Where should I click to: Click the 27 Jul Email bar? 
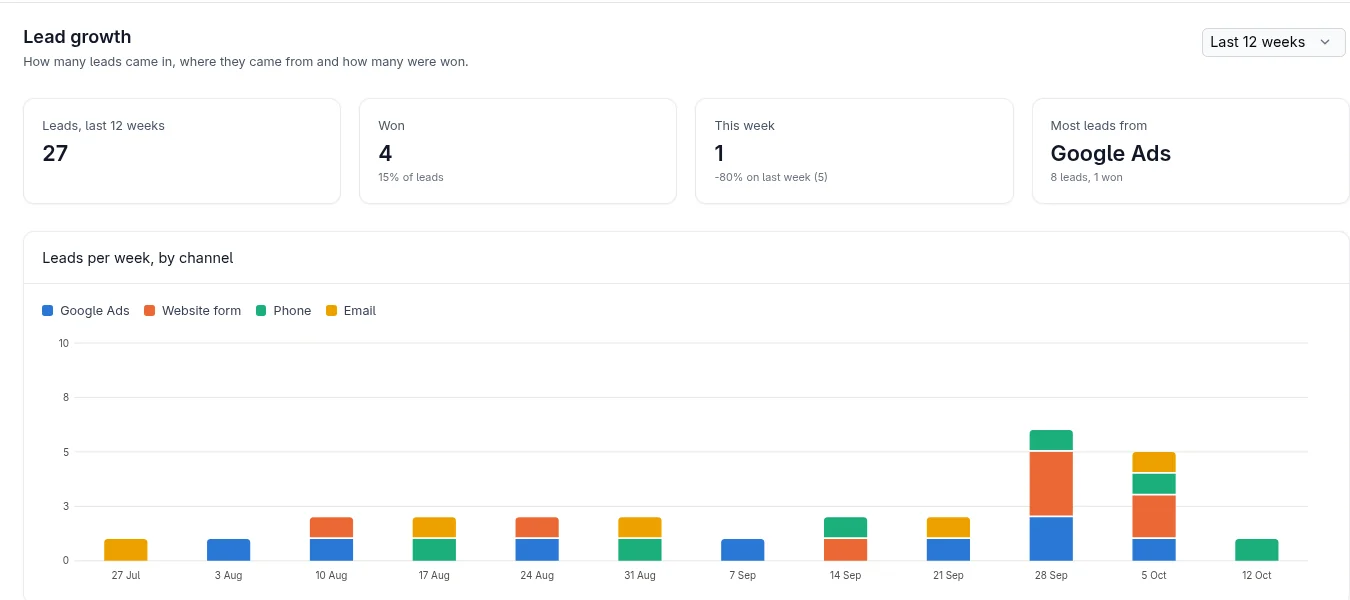coord(126,550)
